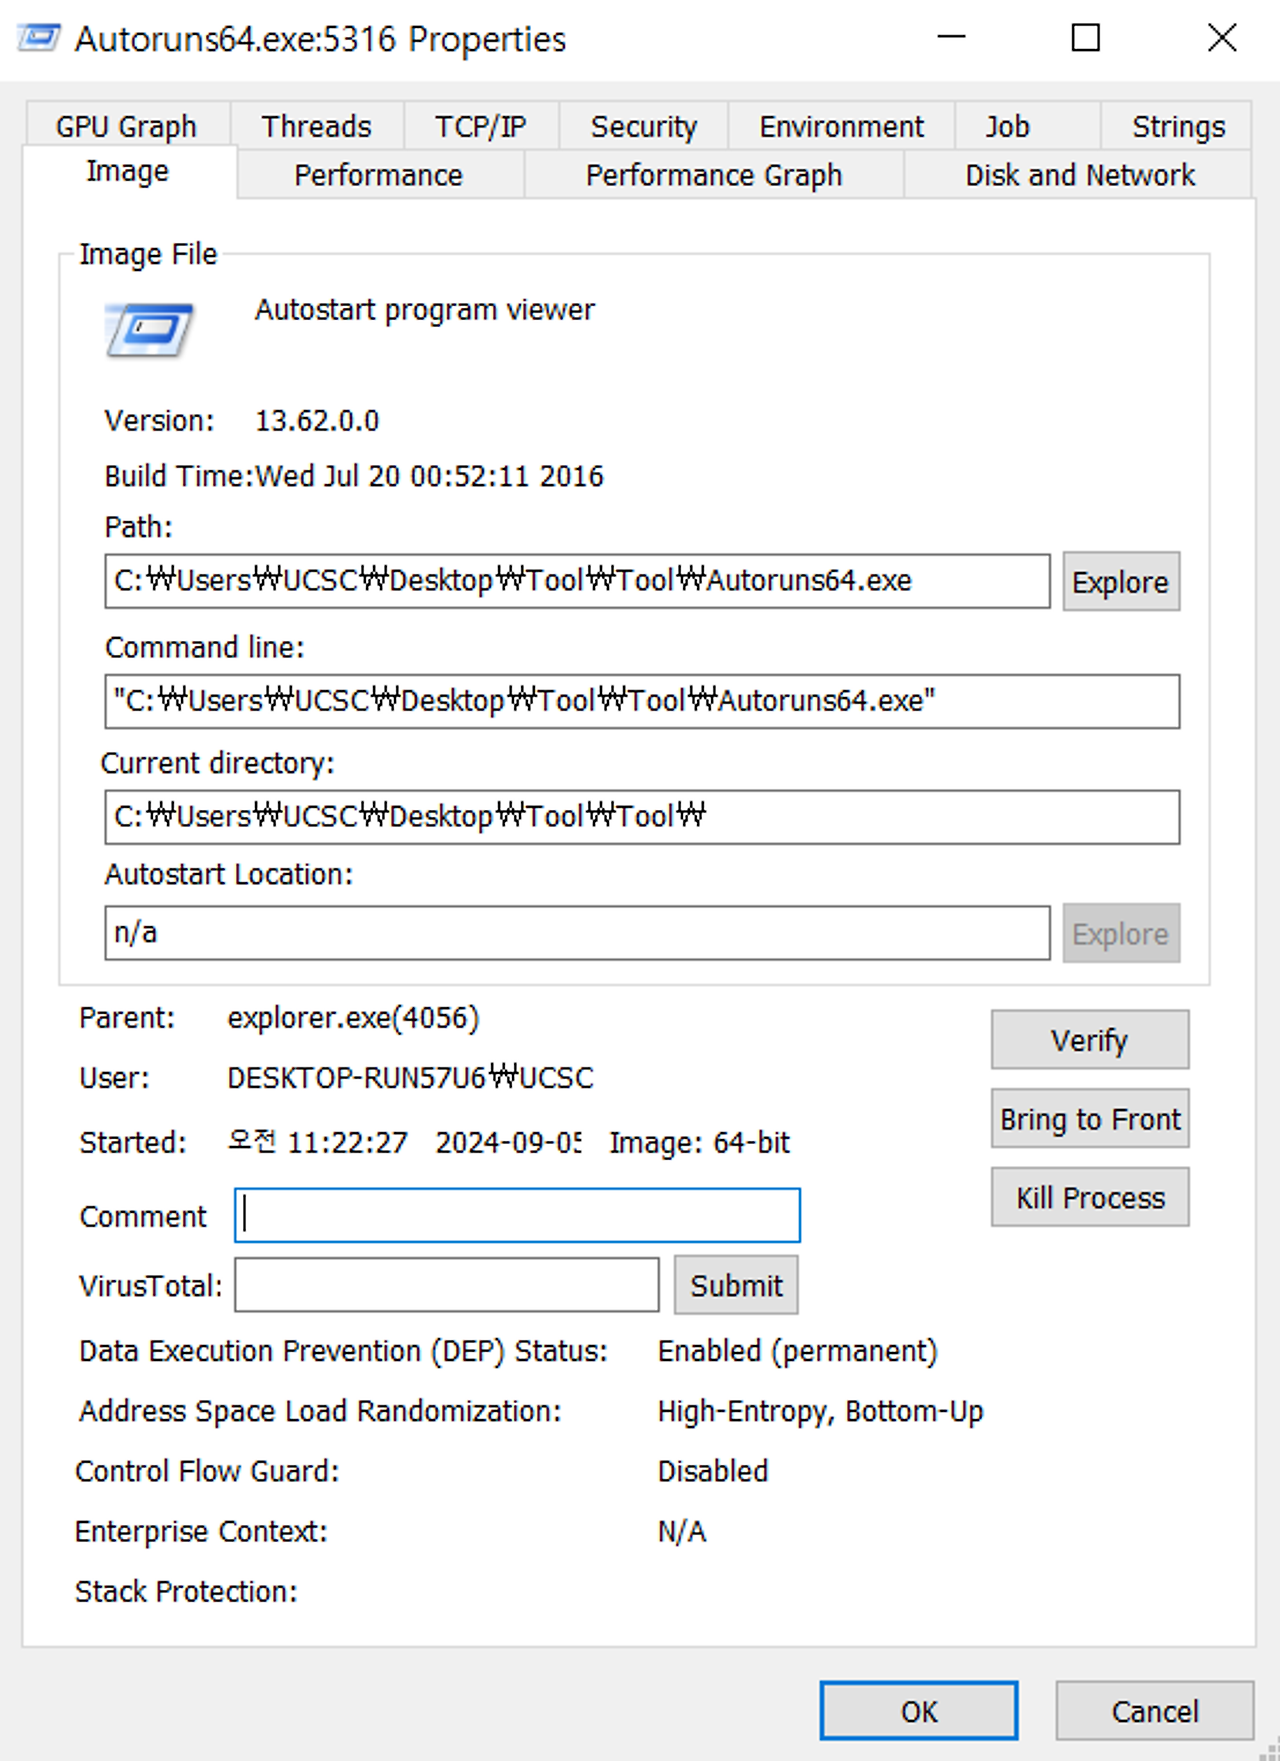
Task: Click the version number 13.62.0.0
Action: click(317, 421)
